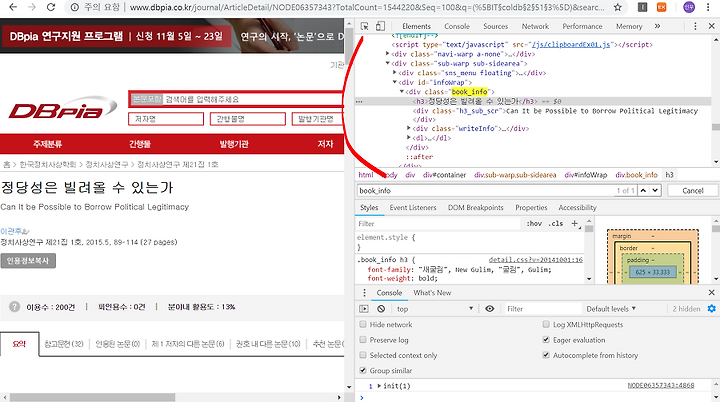Open Chrome three-dot menu
The height and width of the screenshot is (402, 720).
coord(709,7)
